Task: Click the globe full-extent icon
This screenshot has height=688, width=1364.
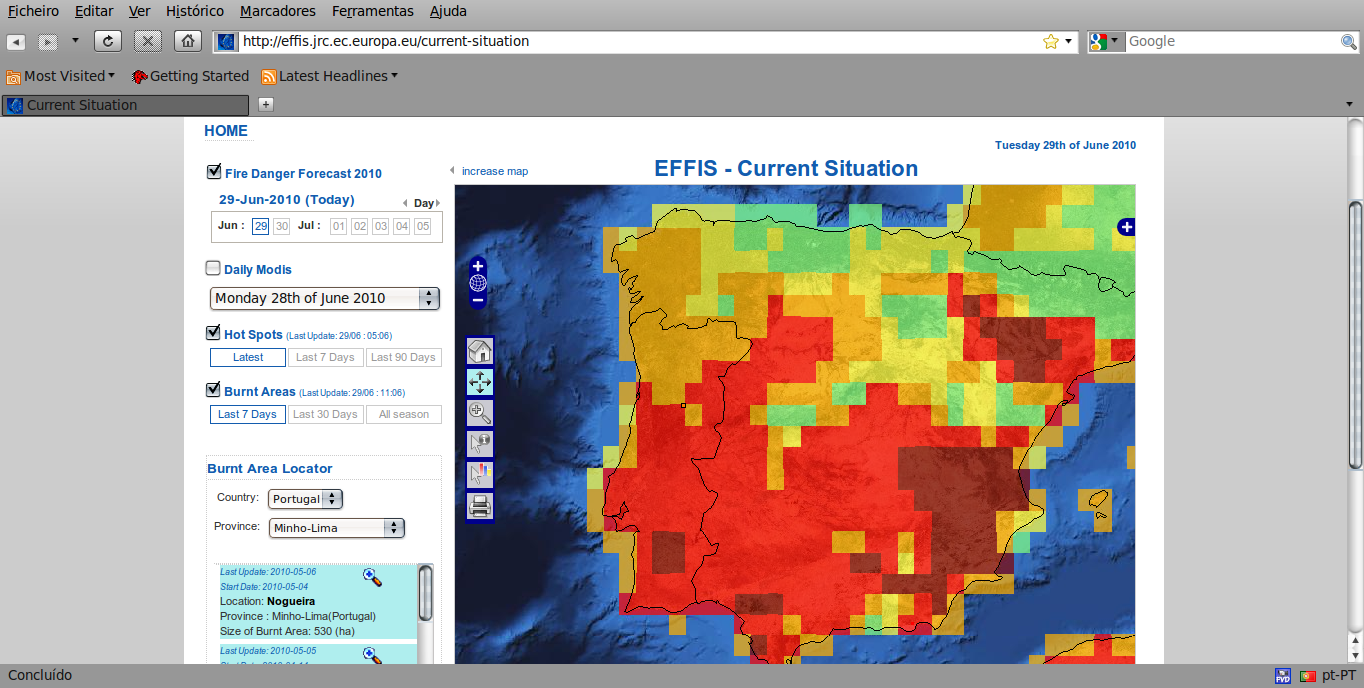Action: coord(478,283)
